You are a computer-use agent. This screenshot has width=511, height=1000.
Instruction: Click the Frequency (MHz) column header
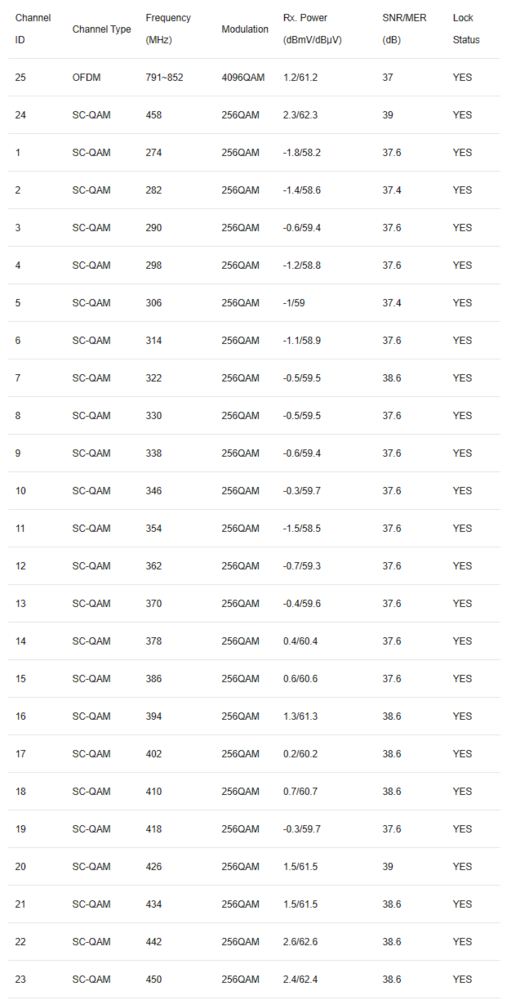pos(168,29)
